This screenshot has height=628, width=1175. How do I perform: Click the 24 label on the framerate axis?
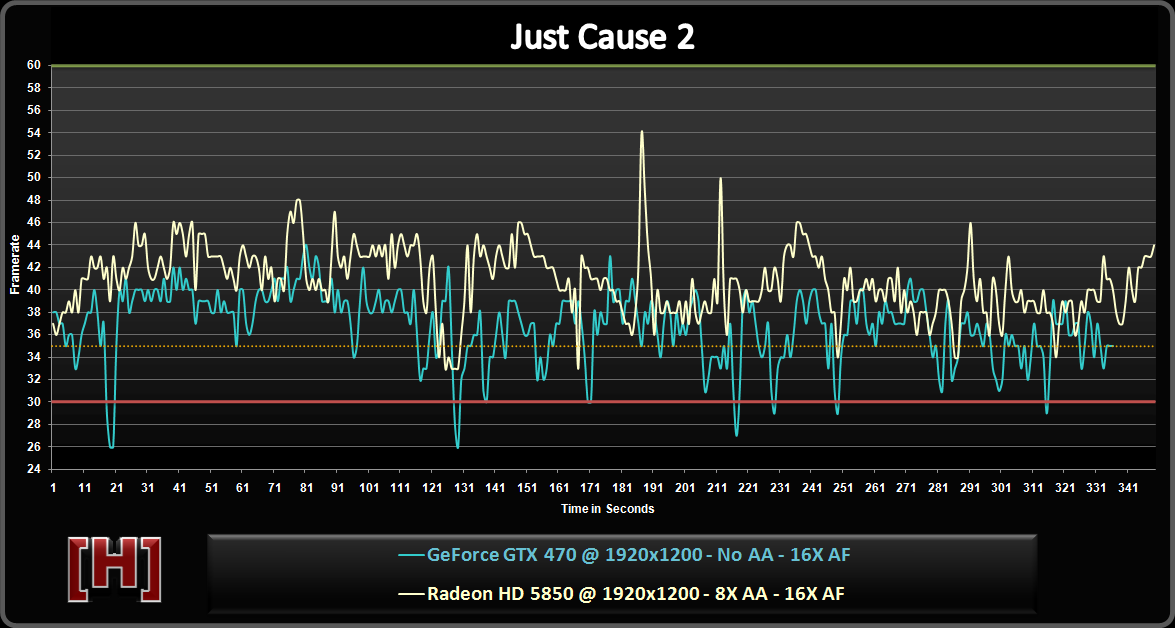point(34,470)
